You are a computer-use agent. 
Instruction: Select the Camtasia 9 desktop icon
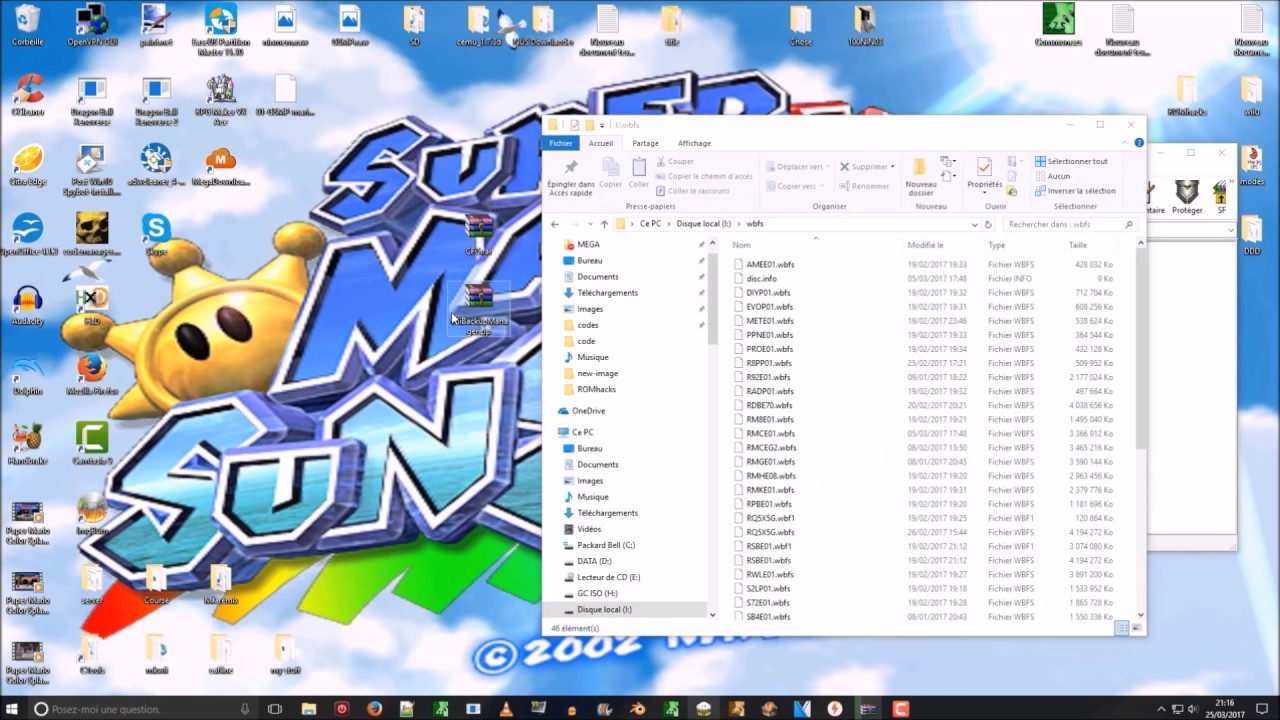coord(92,445)
